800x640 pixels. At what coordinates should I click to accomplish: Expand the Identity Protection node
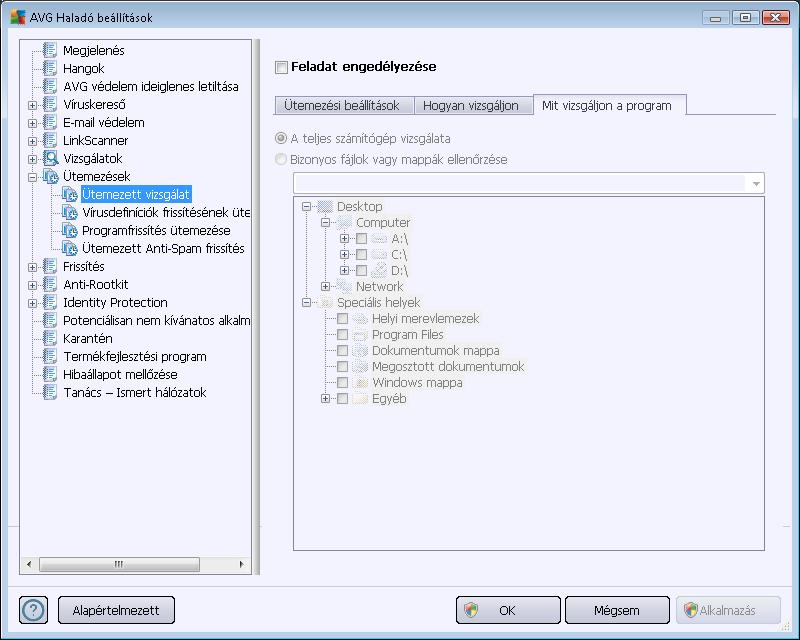click(33, 303)
